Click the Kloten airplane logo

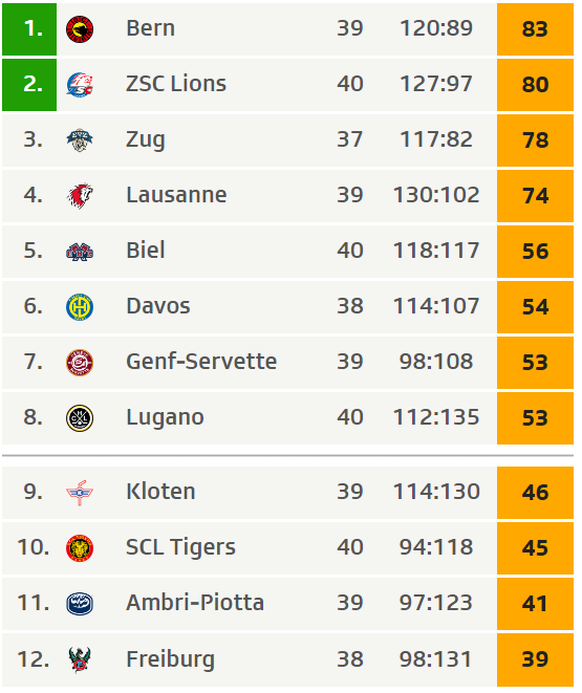80,492
